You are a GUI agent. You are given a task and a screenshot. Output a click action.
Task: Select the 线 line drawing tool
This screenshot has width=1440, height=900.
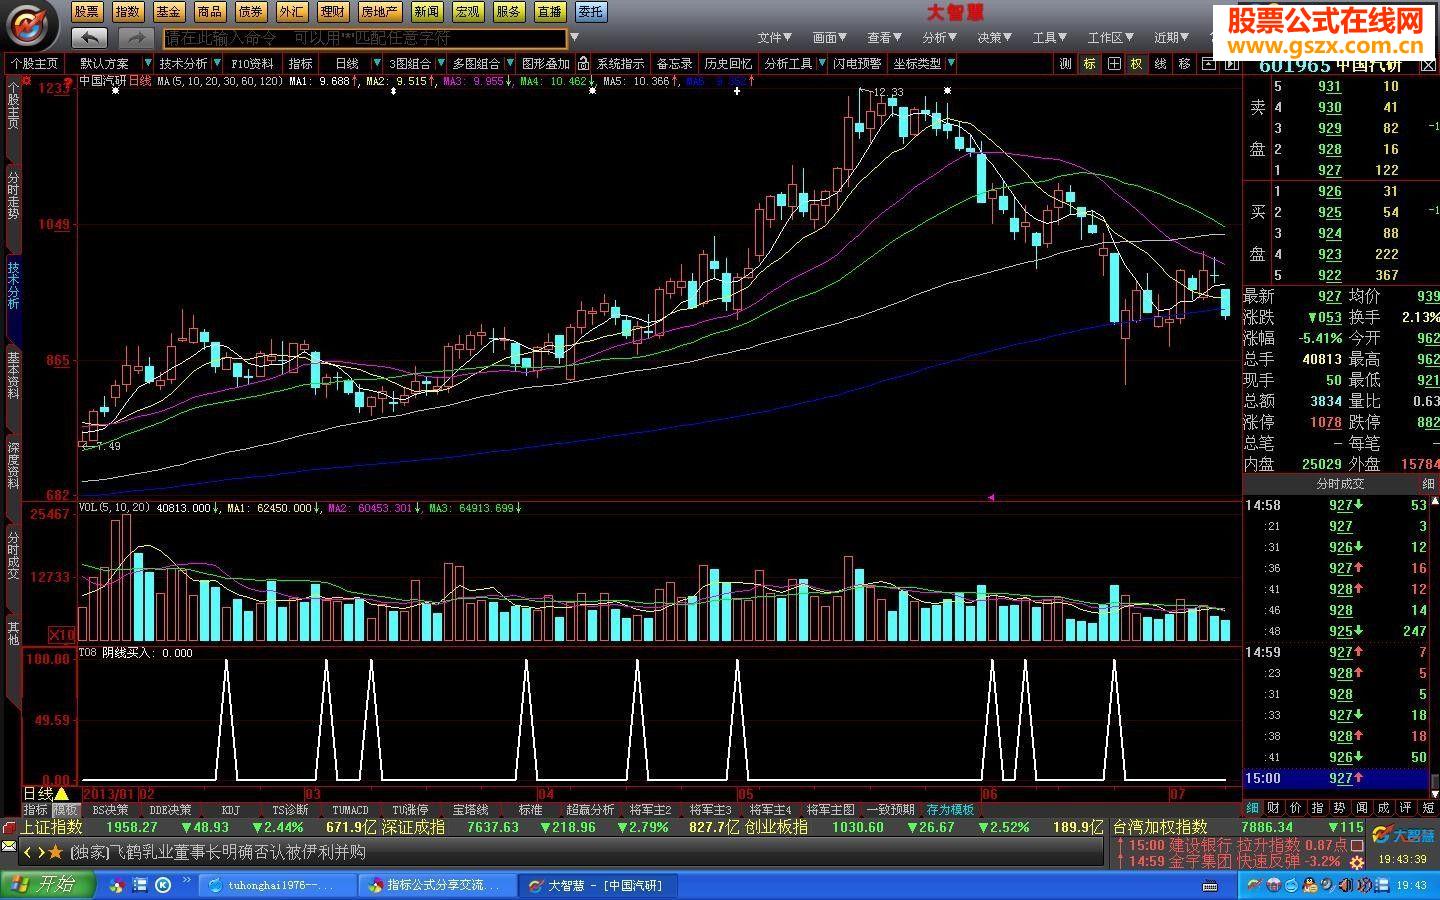tap(1160, 63)
